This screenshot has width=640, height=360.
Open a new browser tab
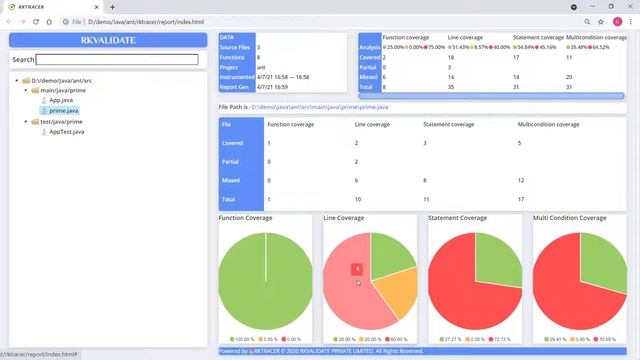point(112,7)
